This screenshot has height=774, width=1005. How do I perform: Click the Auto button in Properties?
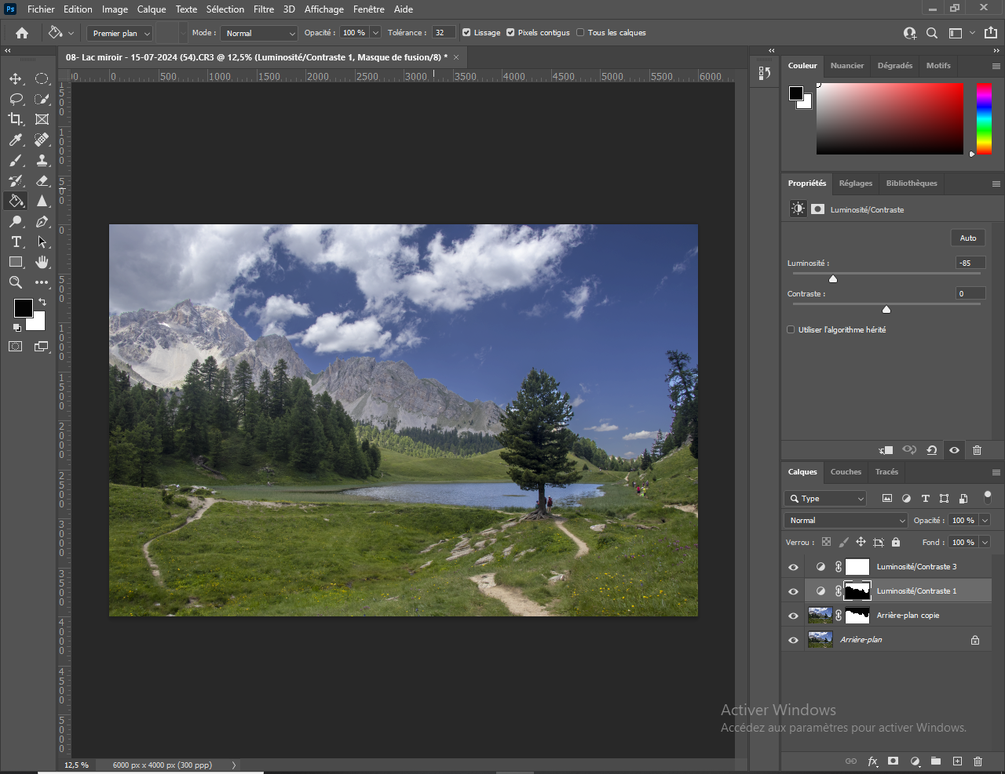click(968, 238)
